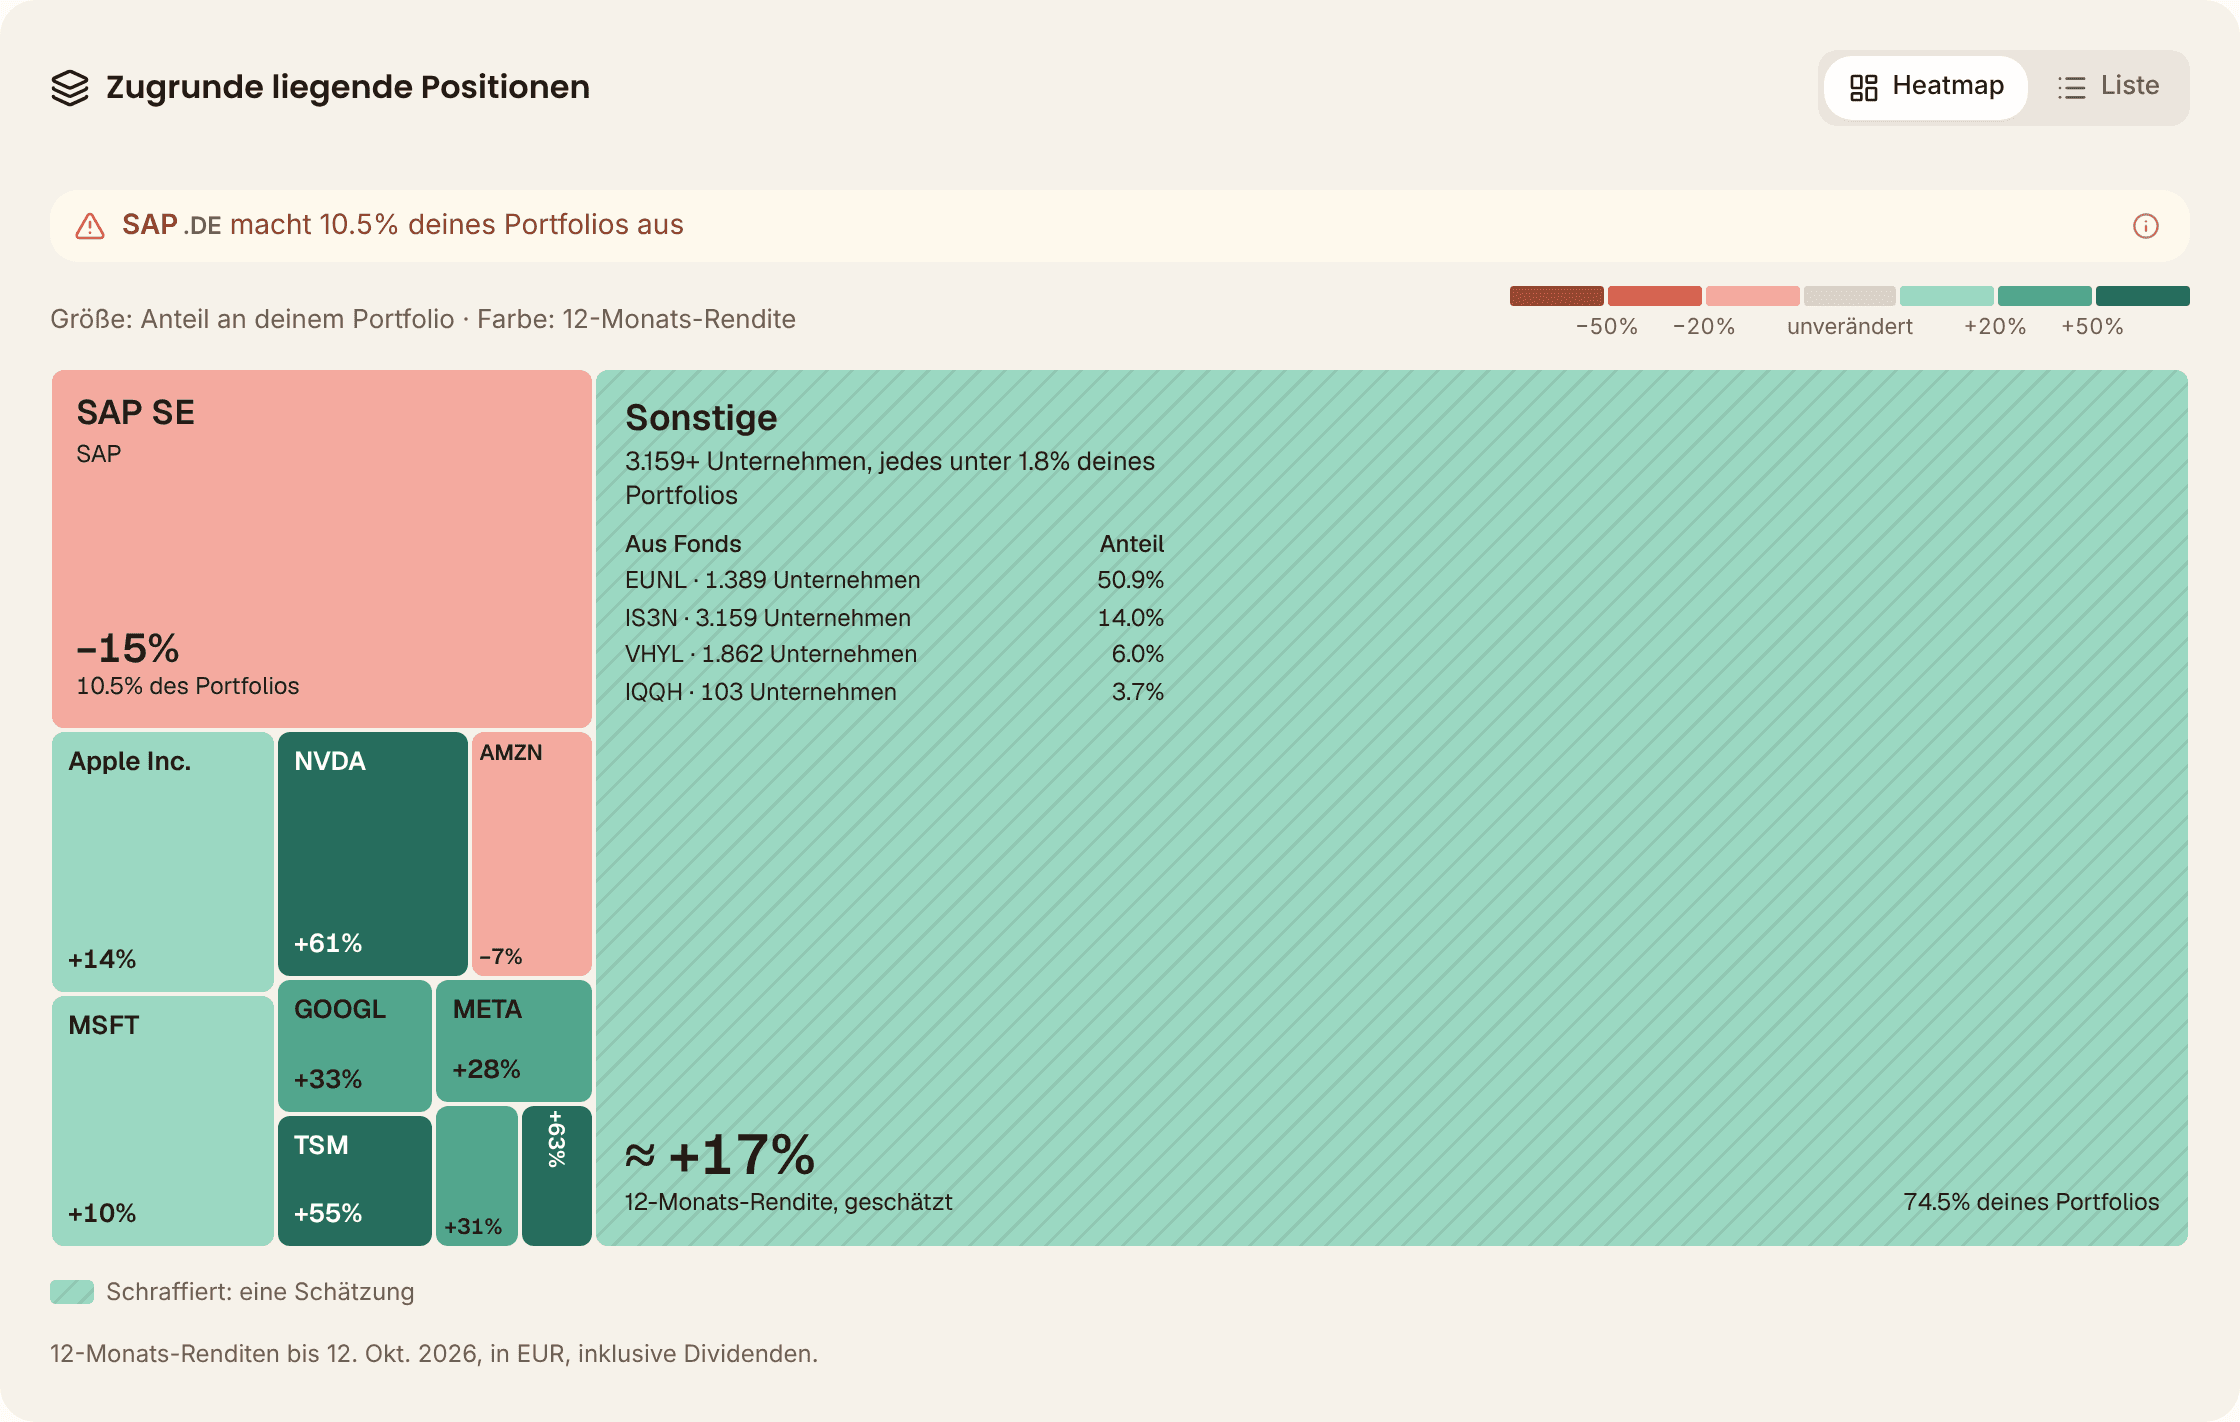
Task: Open the MSFT tile
Action: coord(163,1121)
